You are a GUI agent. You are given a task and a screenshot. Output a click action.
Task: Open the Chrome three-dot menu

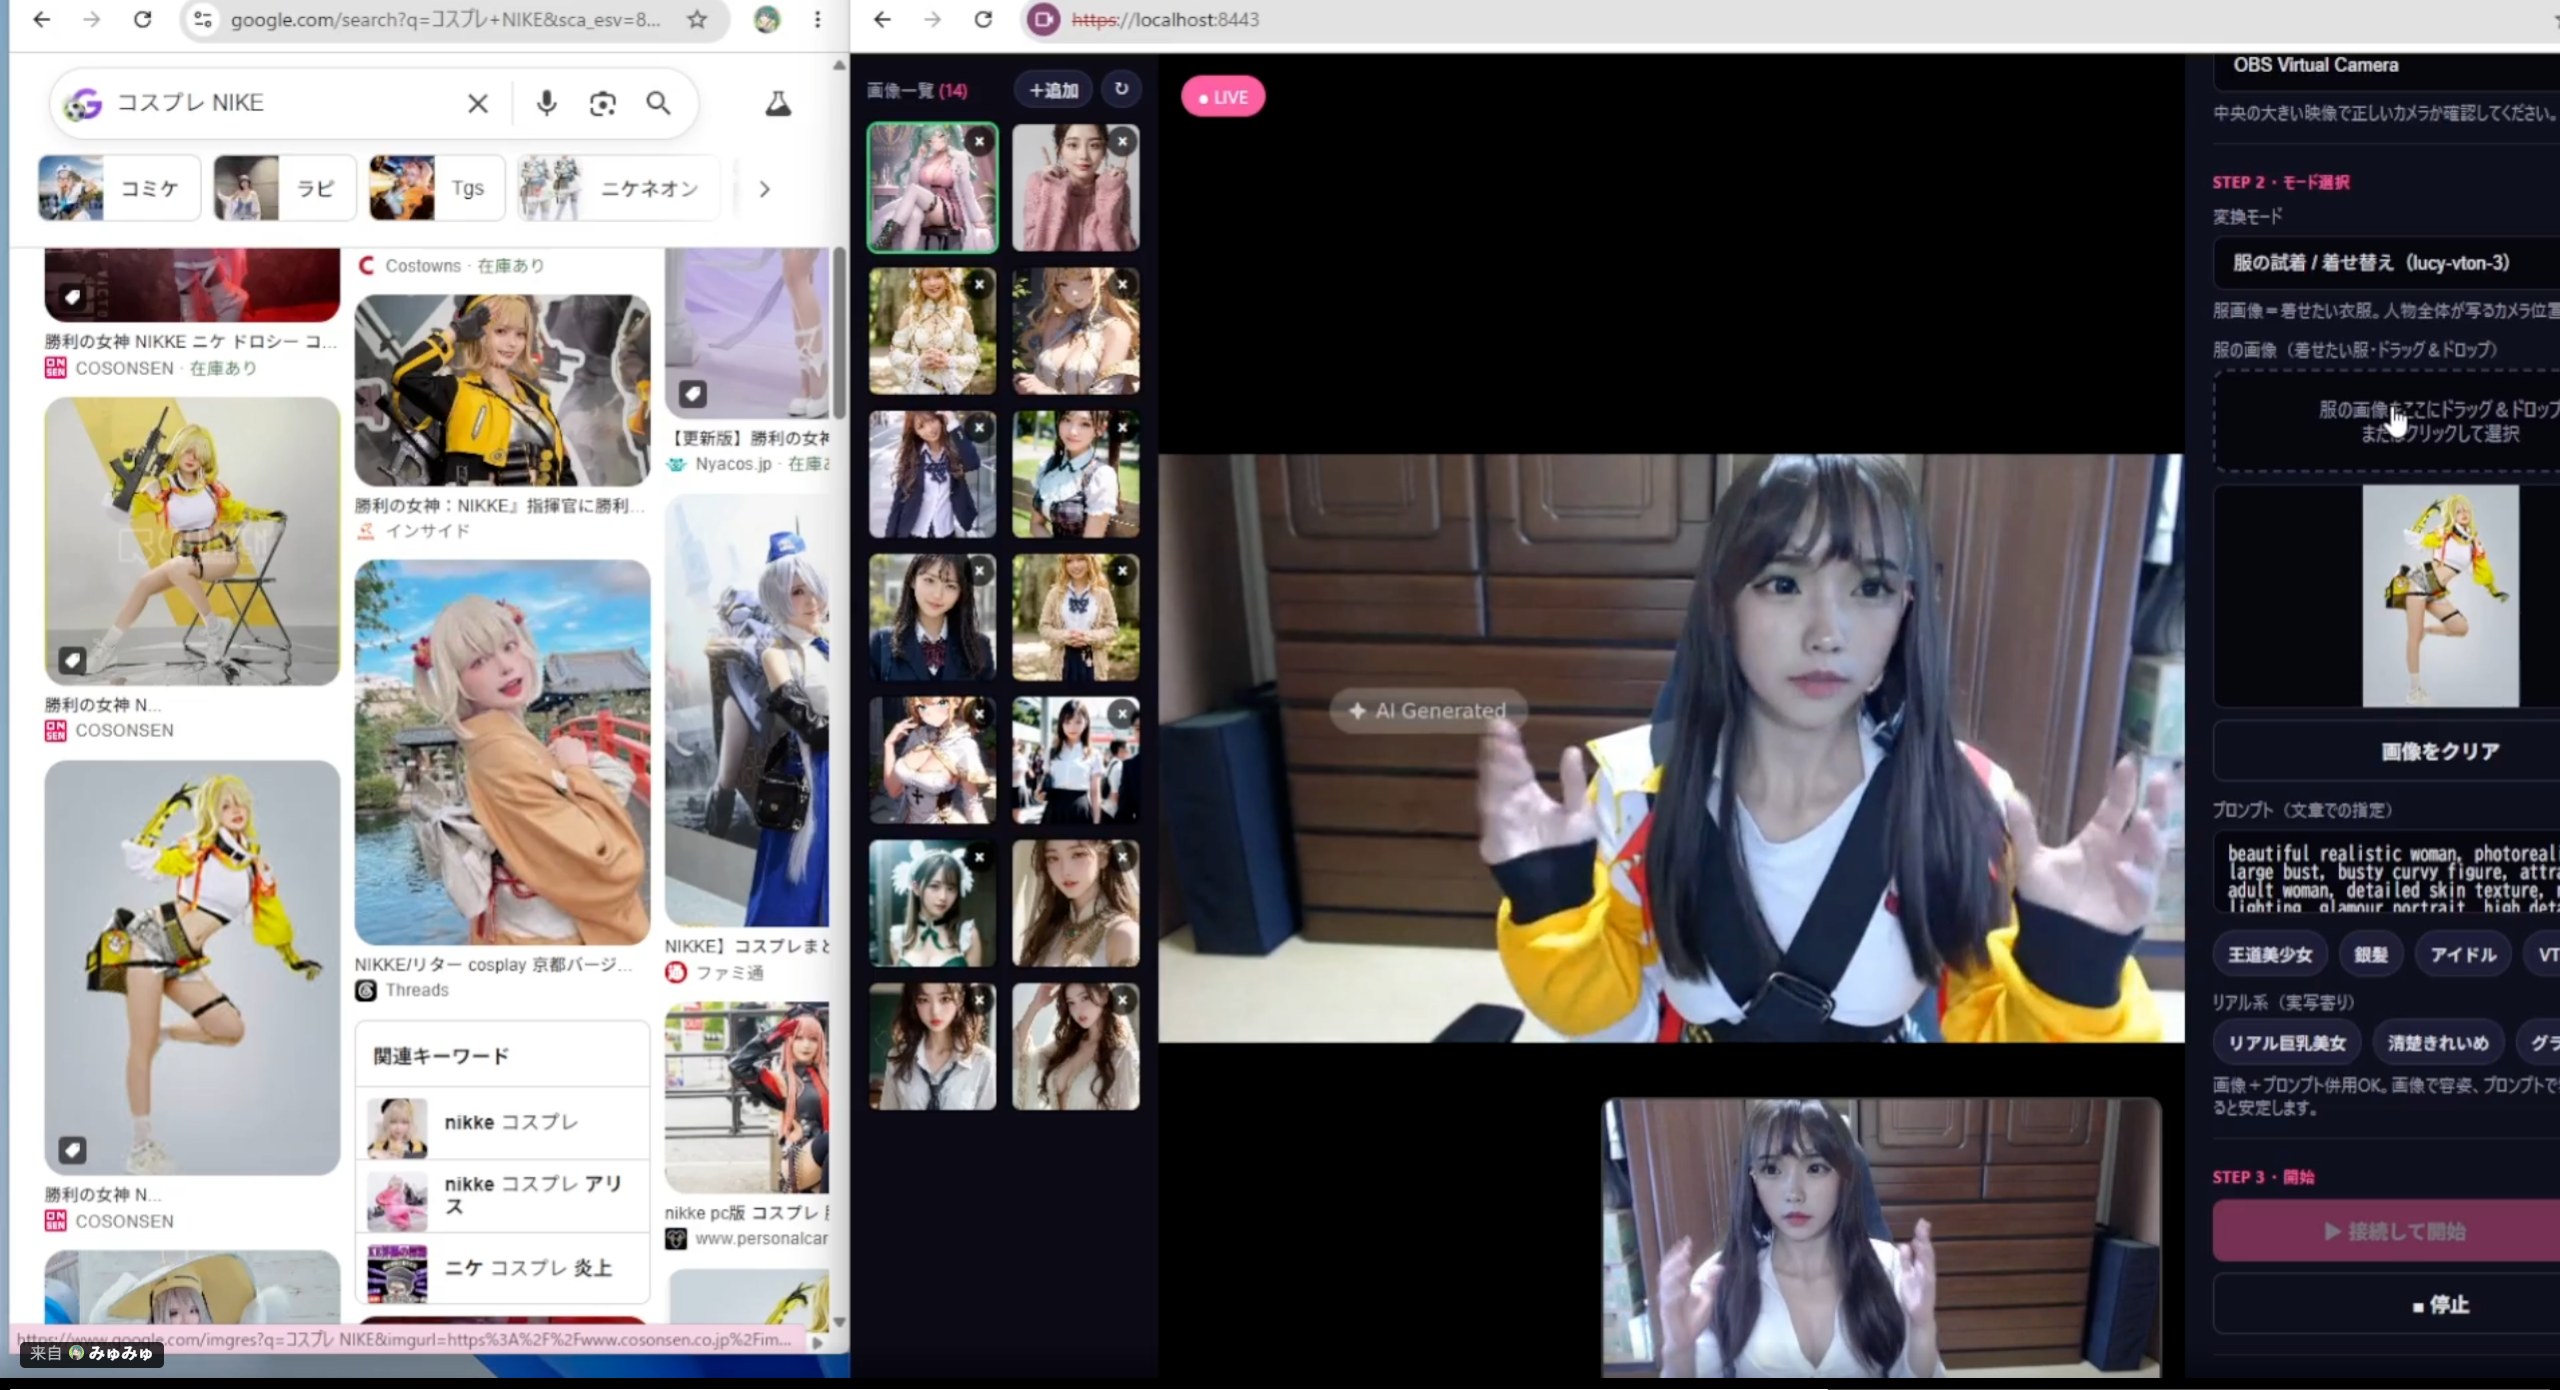coord(817,19)
